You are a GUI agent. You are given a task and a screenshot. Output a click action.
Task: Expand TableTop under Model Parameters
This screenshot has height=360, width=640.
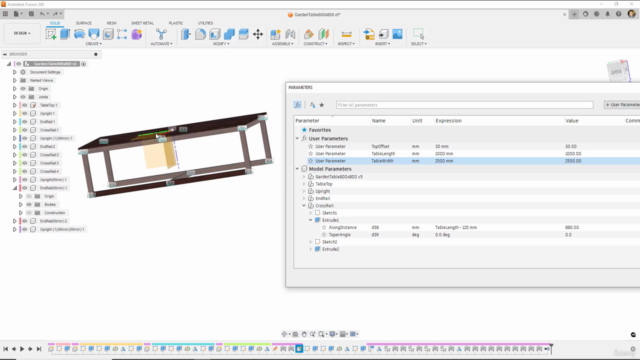(x=304, y=184)
